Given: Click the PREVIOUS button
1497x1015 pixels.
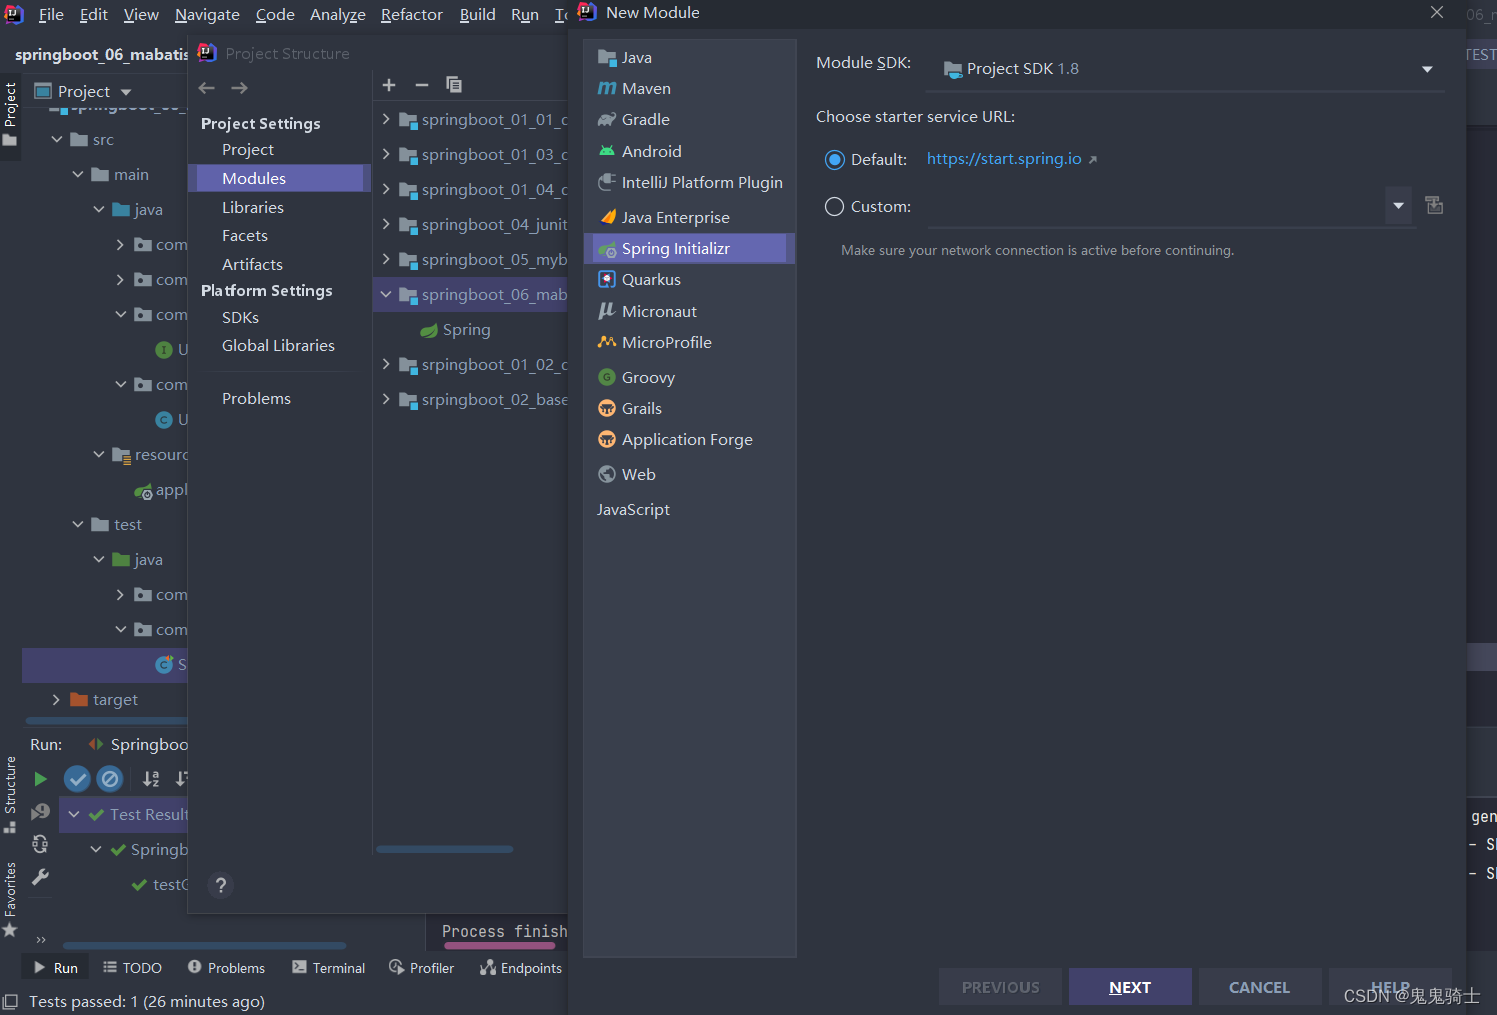Looking at the screenshot, I should (x=1000, y=987).
